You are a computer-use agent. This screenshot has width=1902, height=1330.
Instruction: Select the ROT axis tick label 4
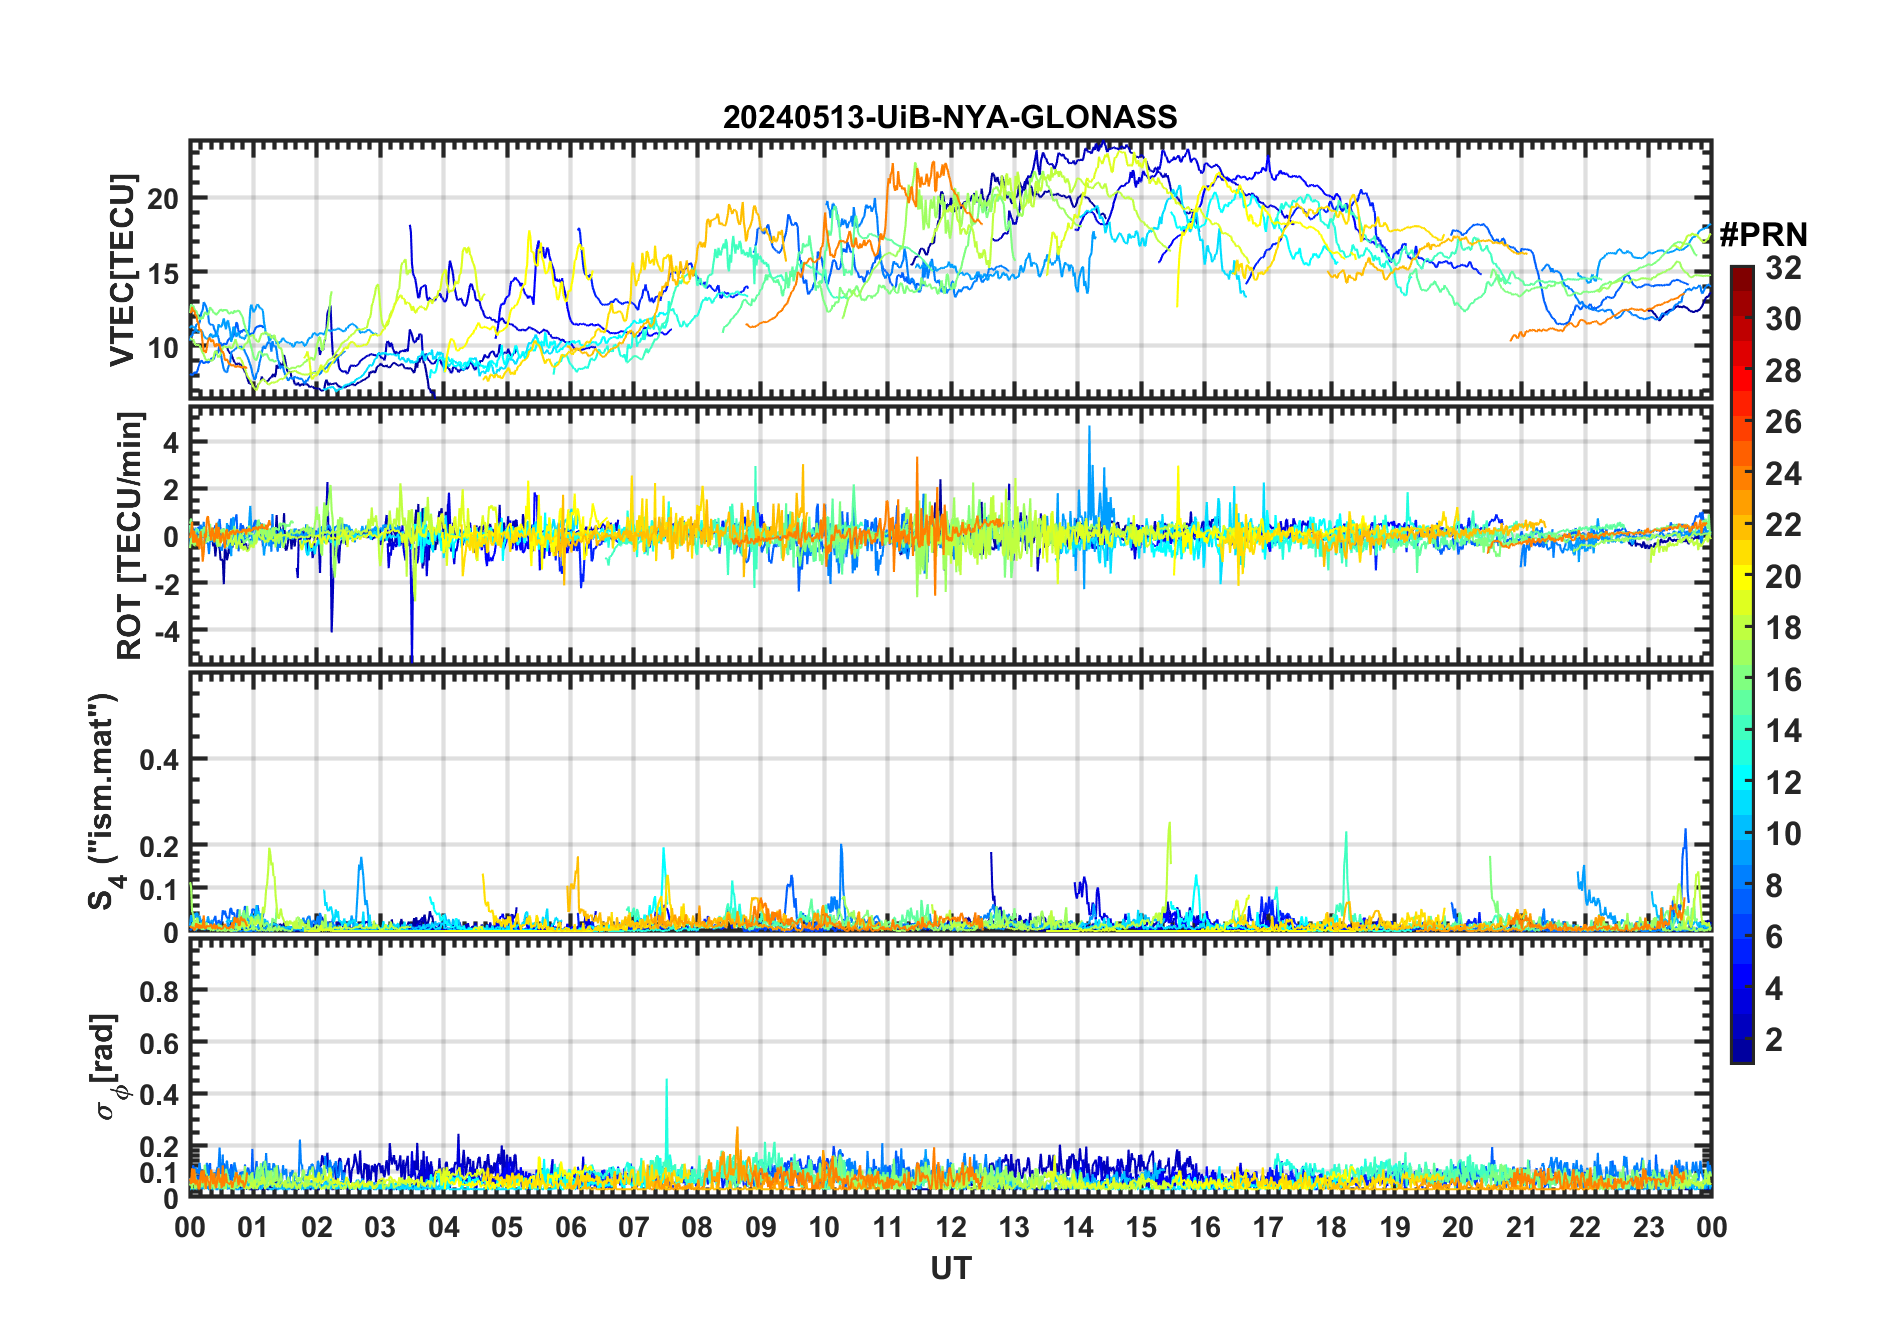pyautogui.click(x=172, y=442)
